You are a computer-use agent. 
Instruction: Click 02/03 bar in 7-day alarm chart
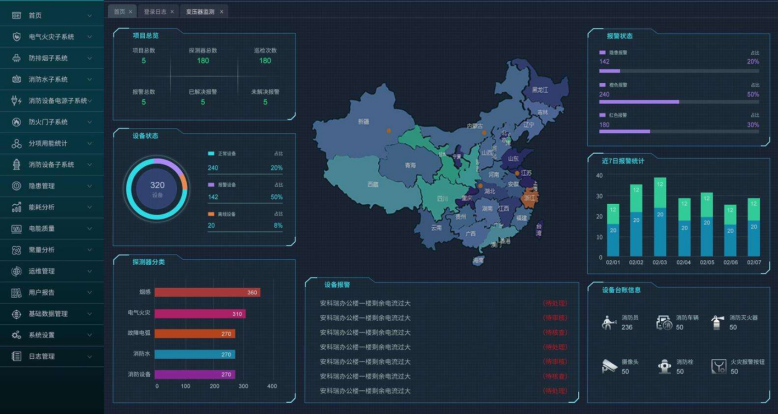coord(659,217)
